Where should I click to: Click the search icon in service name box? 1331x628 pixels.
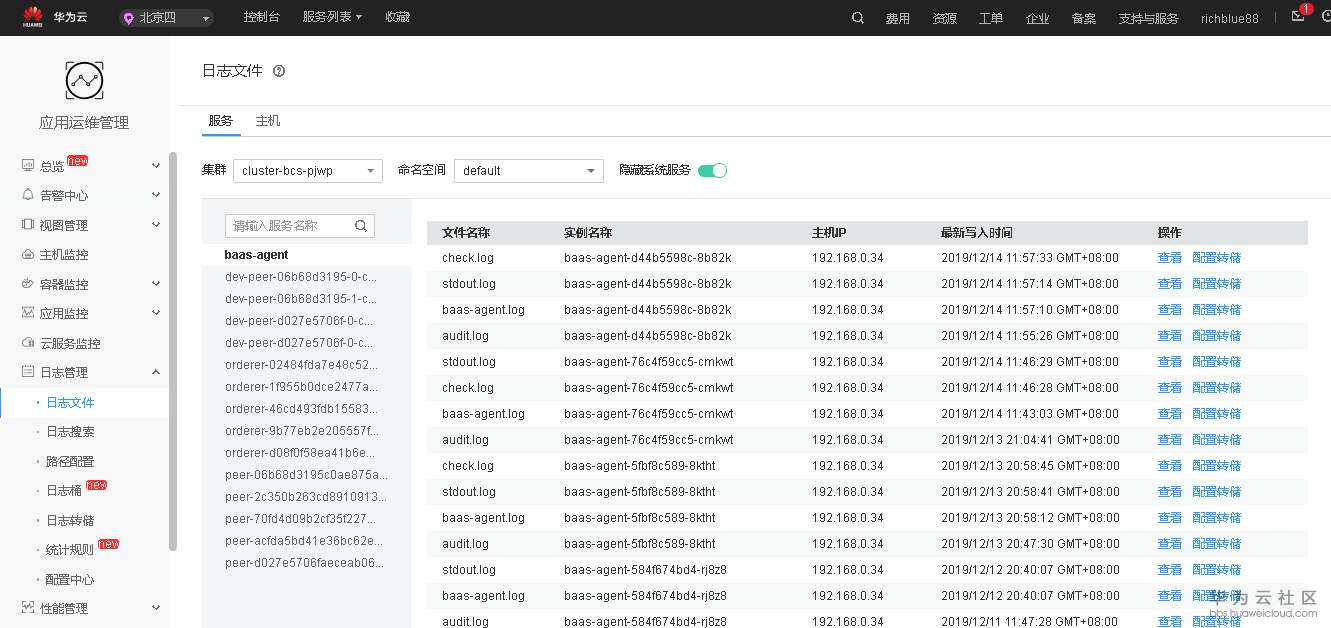361,226
